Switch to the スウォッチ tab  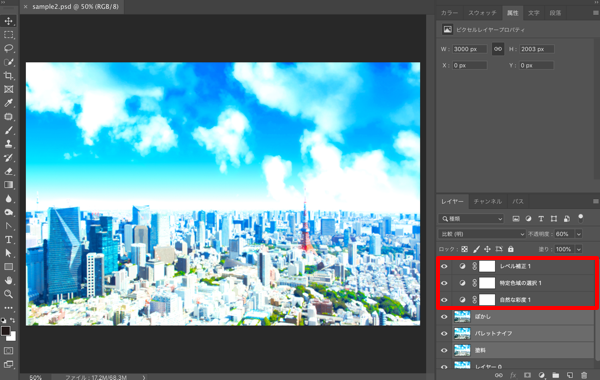coord(482,13)
